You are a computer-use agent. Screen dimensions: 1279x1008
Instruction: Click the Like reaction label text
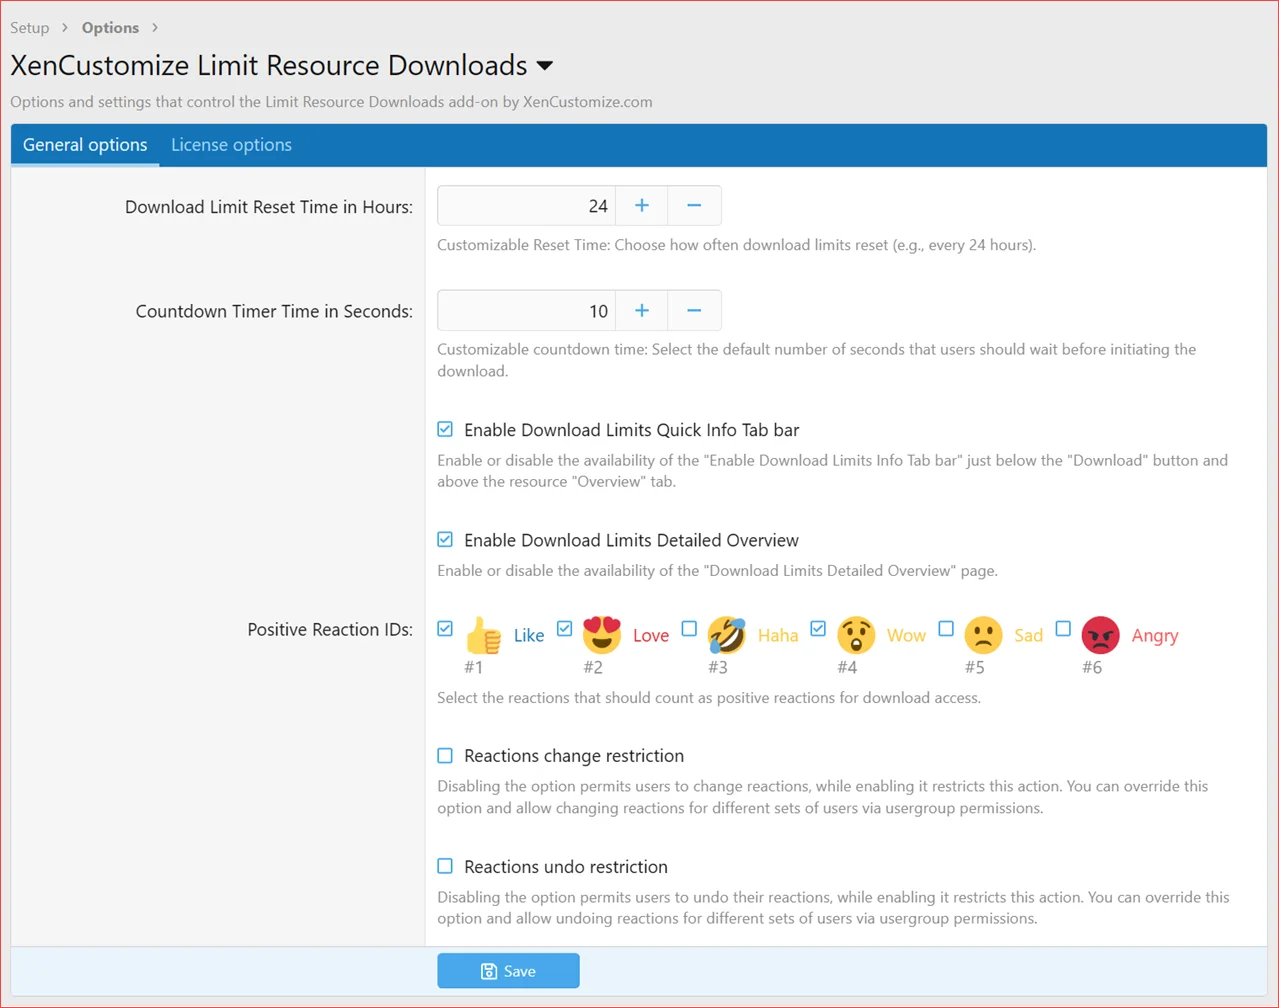[x=529, y=636]
